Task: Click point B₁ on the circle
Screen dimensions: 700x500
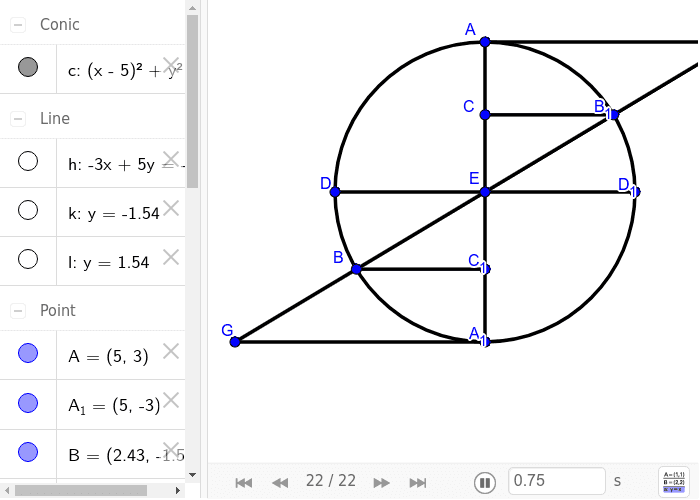Action: [x=614, y=115]
